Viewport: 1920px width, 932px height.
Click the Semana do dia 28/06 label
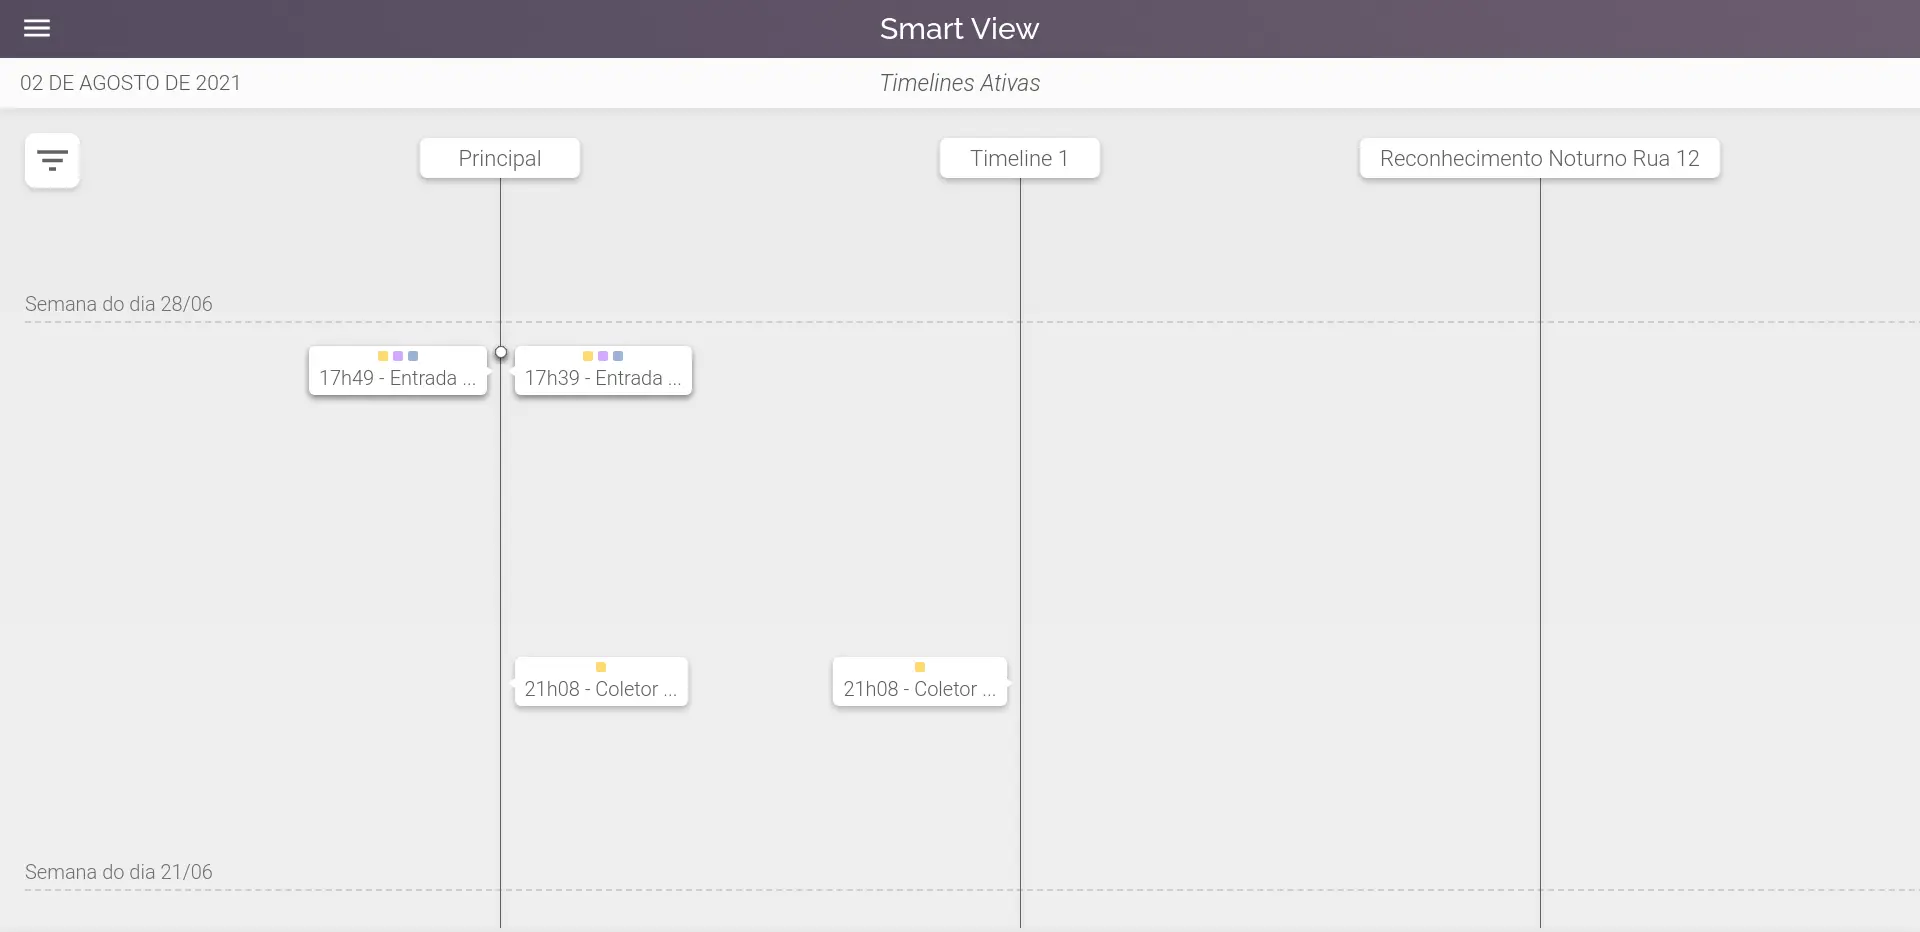tap(118, 304)
